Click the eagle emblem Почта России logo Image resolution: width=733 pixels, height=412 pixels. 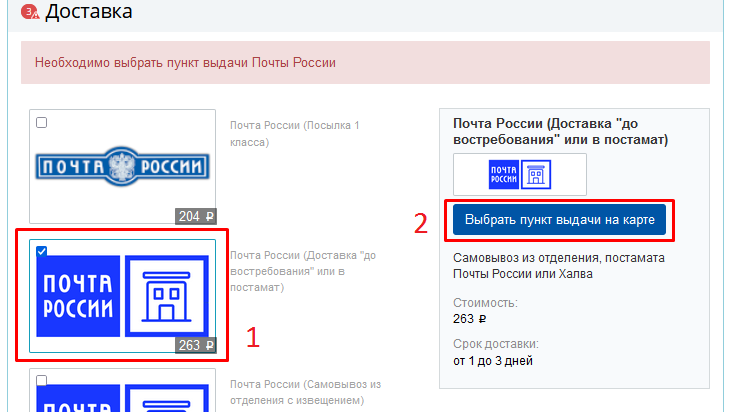coord(122,166)
